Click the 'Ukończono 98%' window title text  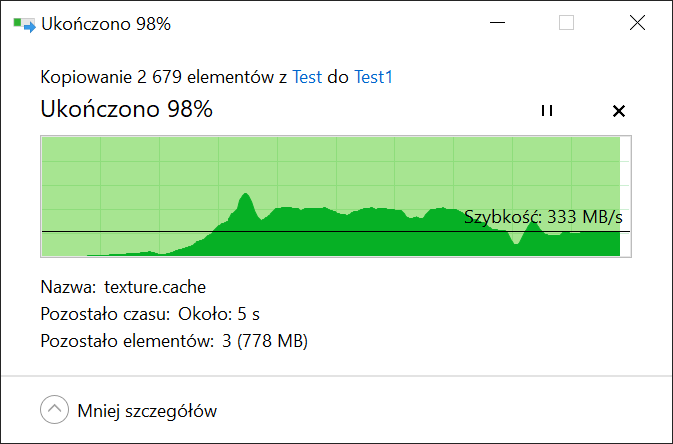click(x=106, y=24)
